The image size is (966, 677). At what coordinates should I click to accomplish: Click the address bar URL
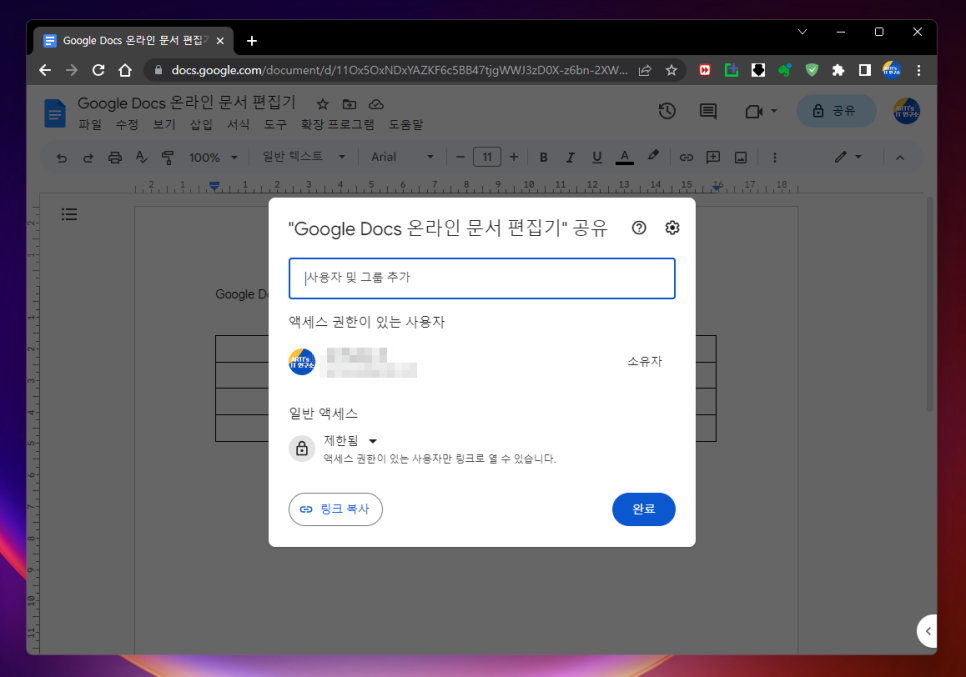[399, 70]
